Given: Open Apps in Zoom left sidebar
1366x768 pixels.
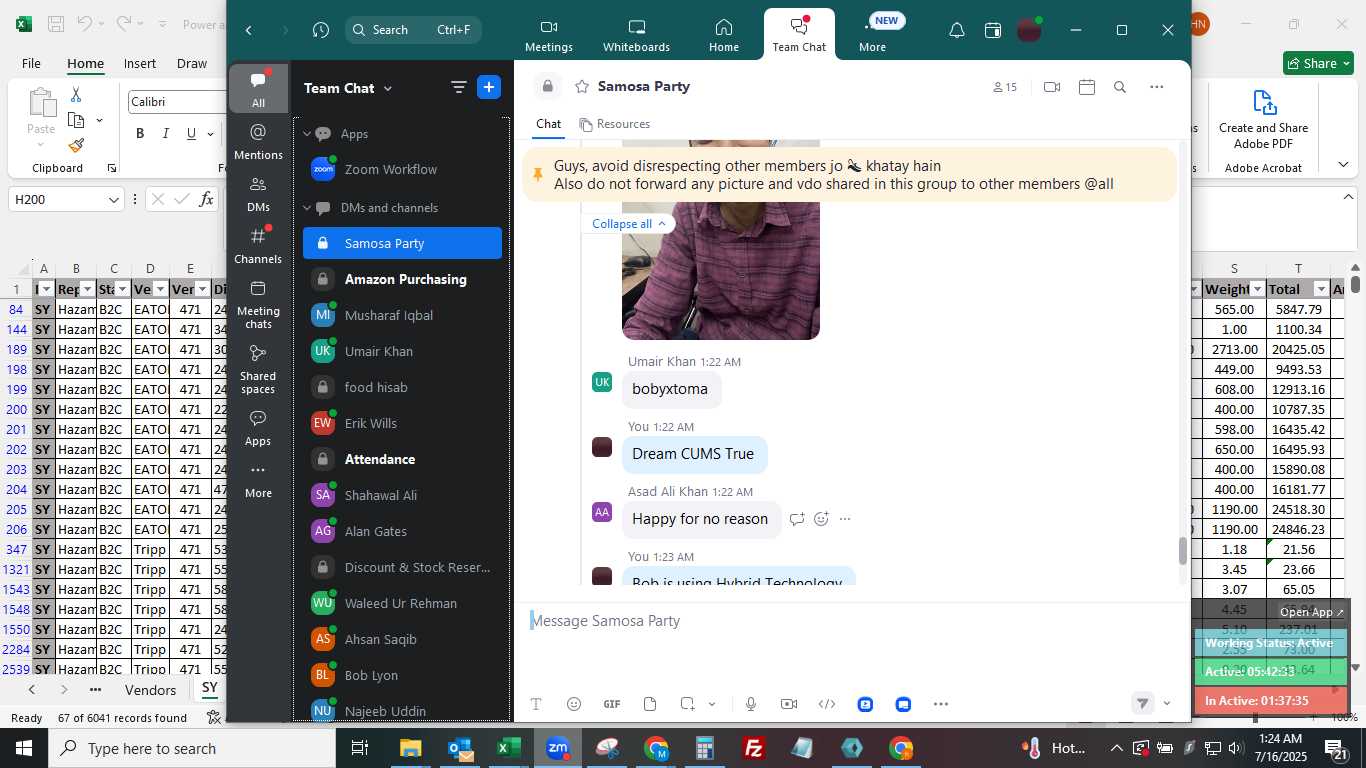Looking at the screenshot, I should pos(258,428).
